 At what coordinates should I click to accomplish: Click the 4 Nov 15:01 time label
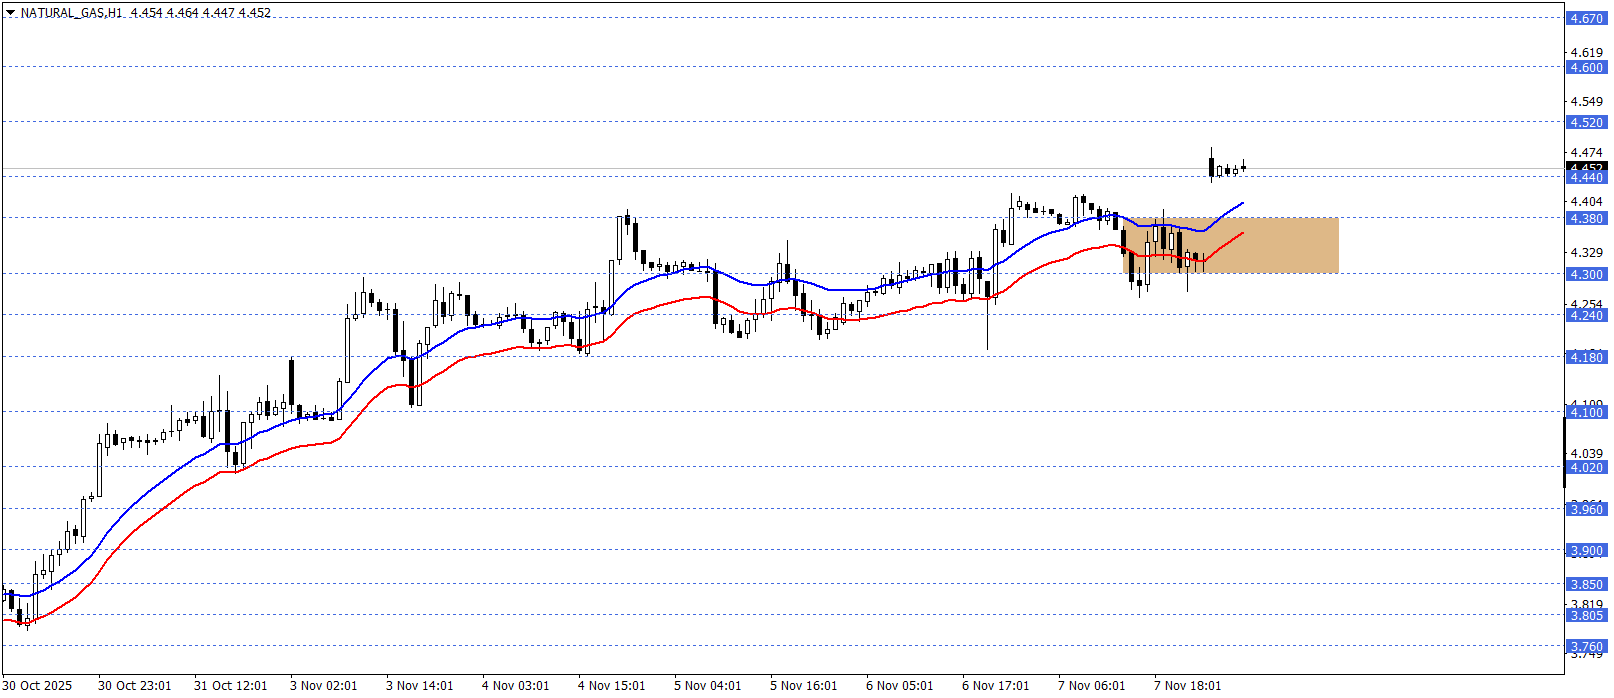tap(611, 686)
